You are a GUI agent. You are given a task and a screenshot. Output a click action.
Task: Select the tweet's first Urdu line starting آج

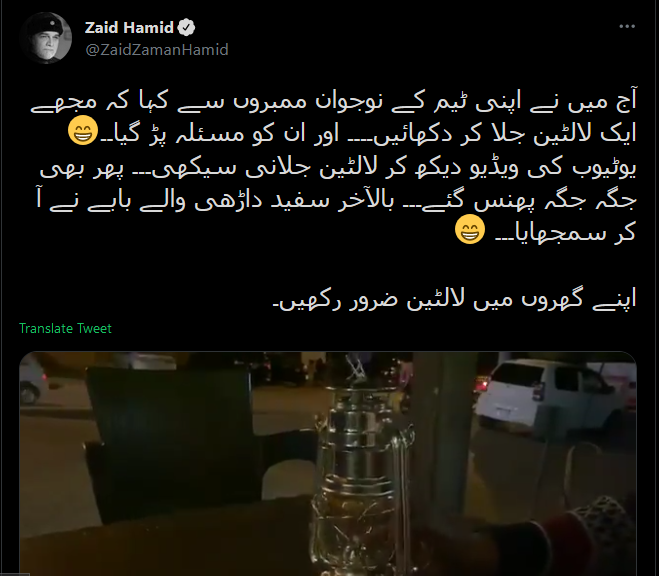[x=333, y=103]
